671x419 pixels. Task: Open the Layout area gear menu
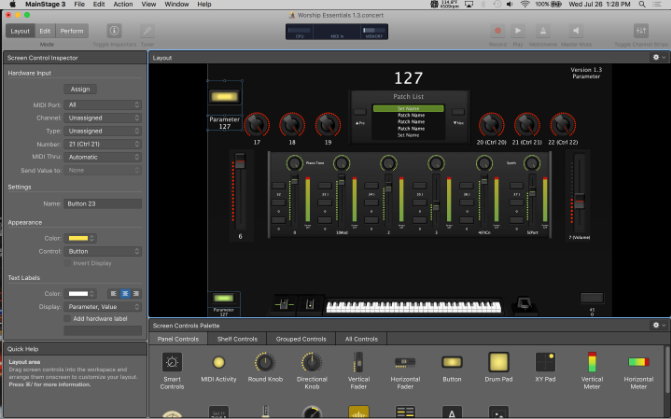pyautogui.click(x=659, y=57)
